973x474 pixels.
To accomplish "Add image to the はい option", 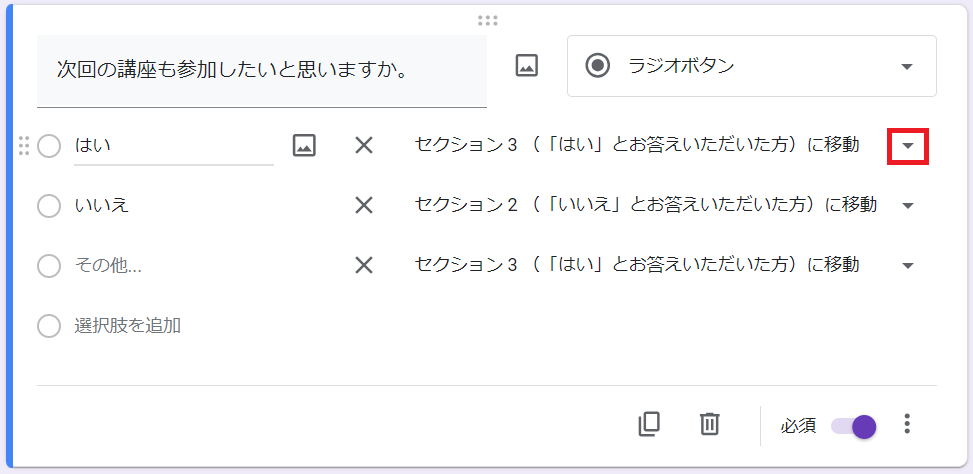I will (304, 146).
